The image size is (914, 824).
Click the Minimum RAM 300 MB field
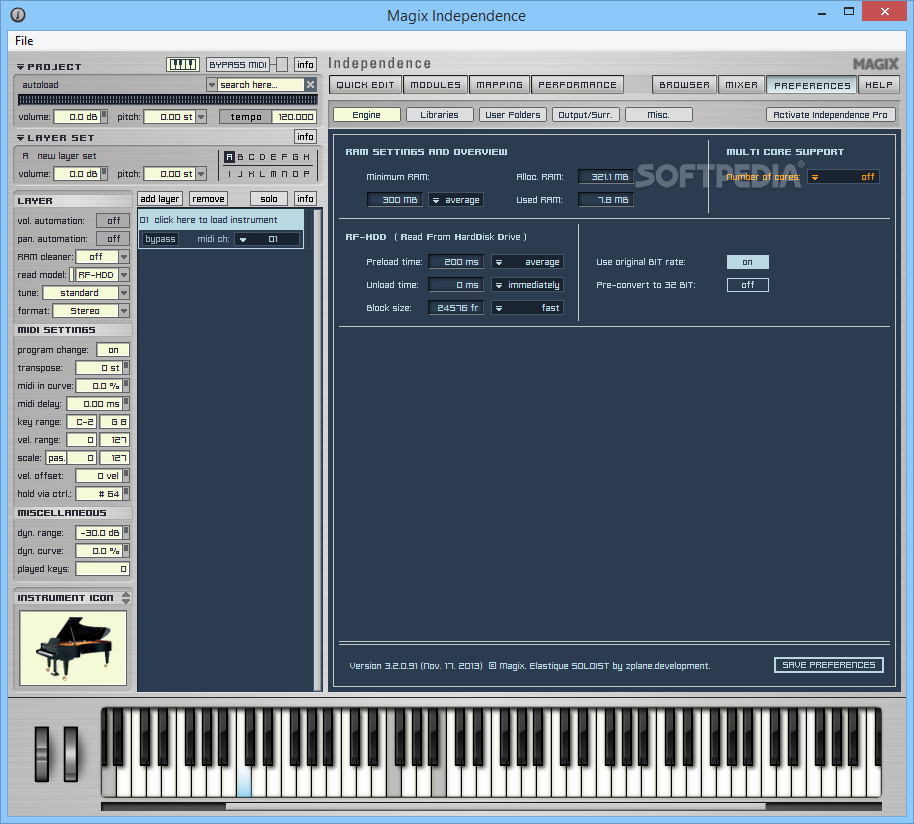[x=395, y=200]
